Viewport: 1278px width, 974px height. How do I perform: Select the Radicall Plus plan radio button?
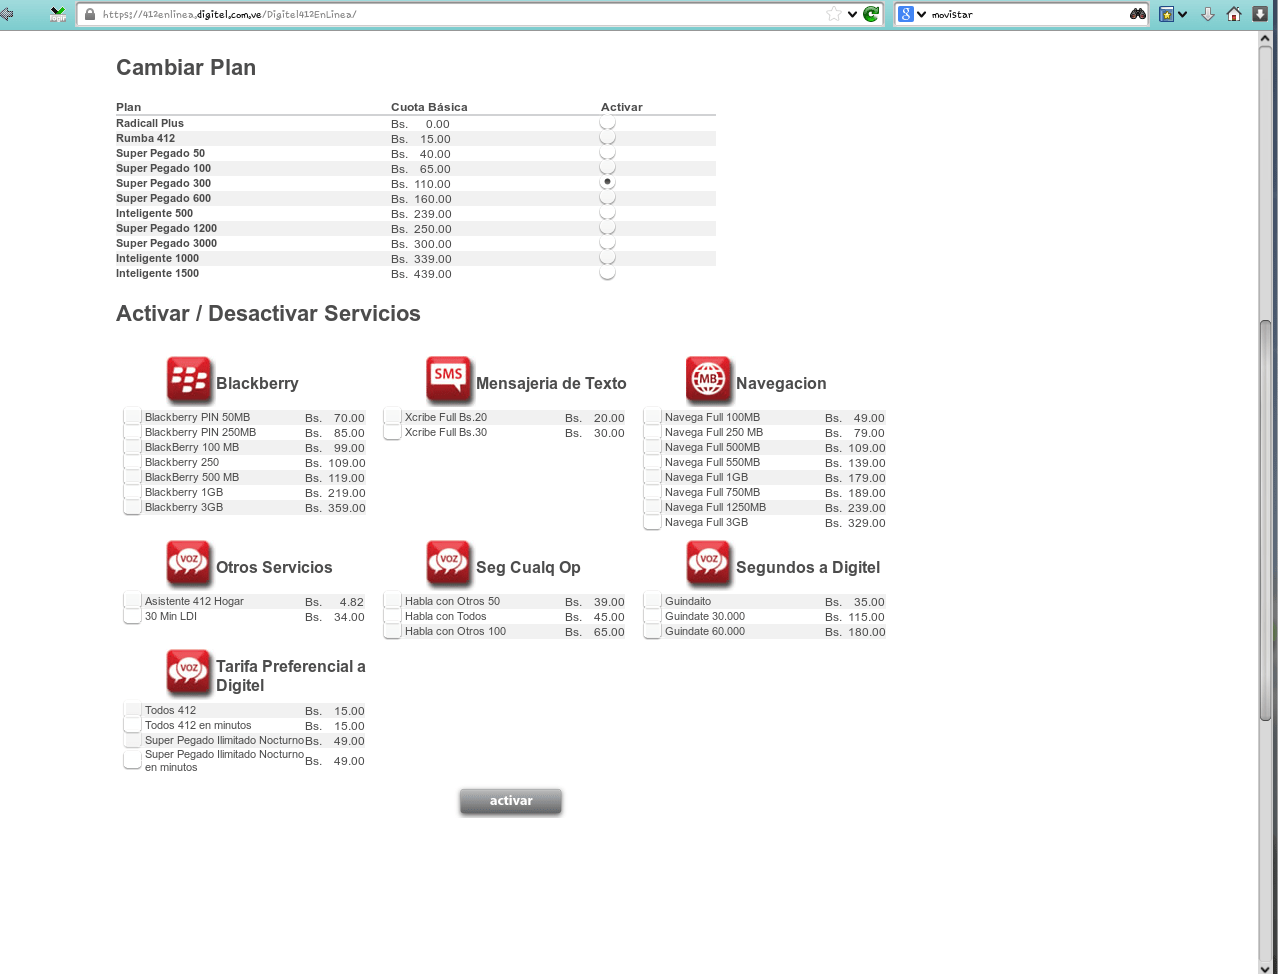pos(607,123)
